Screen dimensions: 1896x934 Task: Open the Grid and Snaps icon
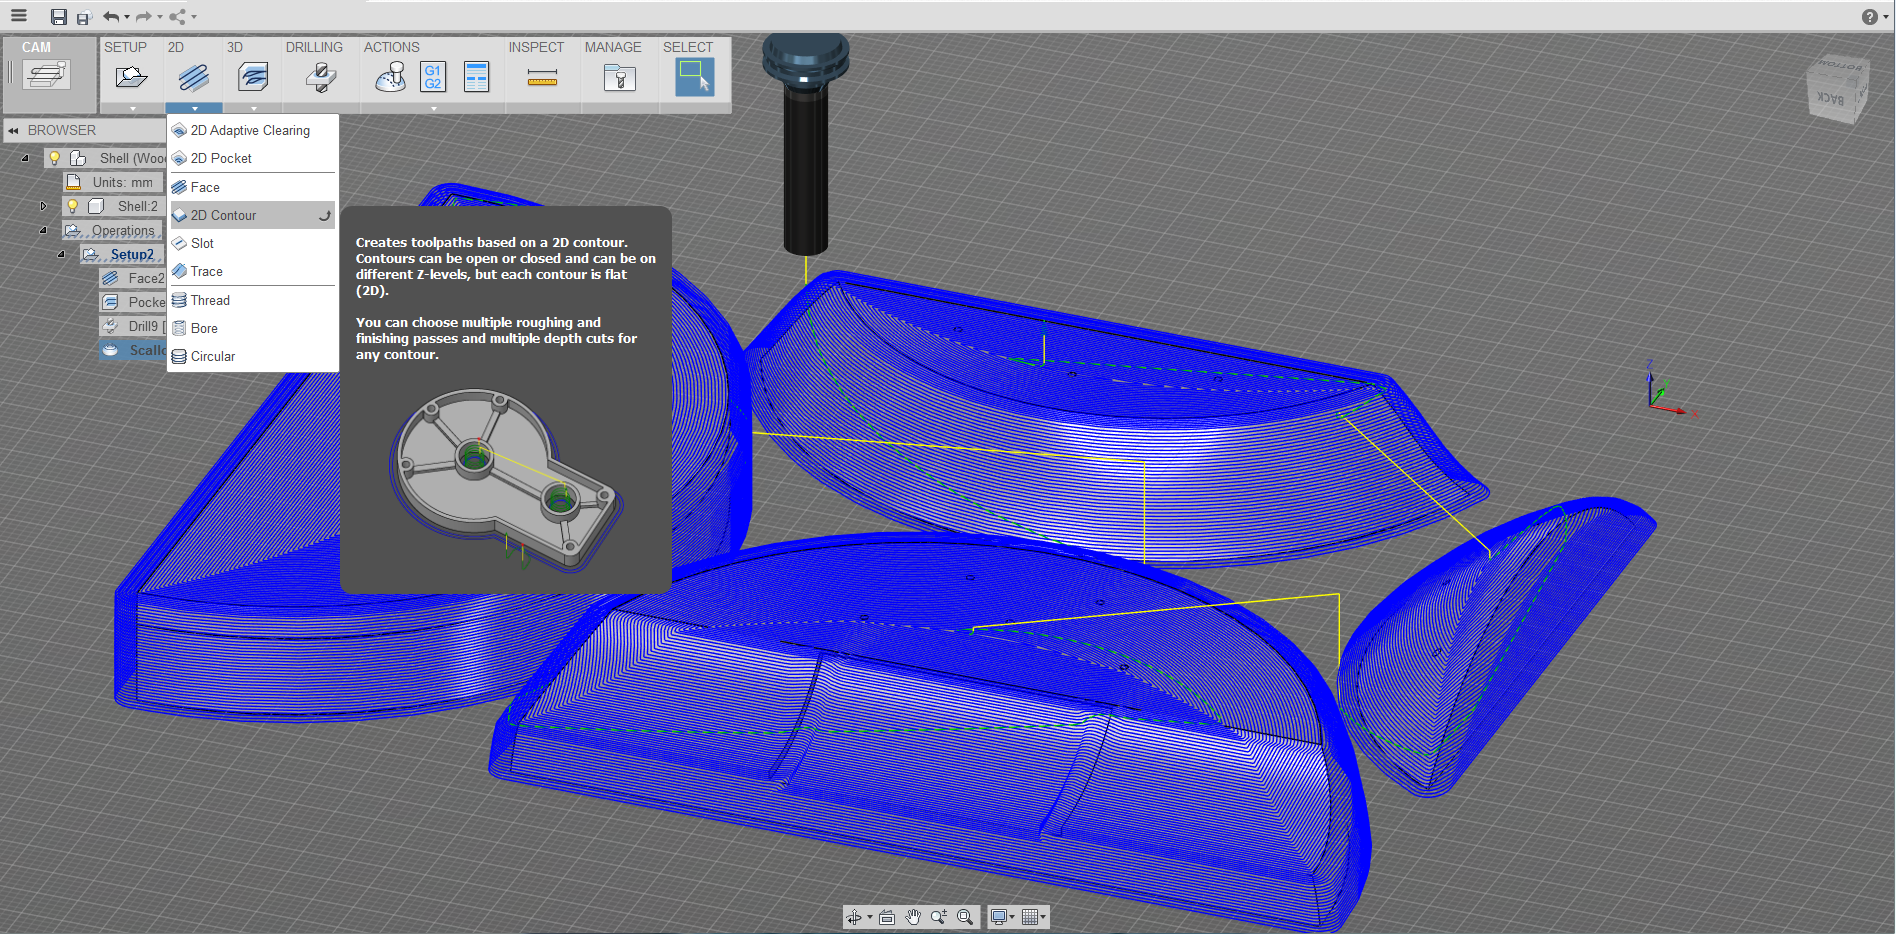click(1029, 917)
